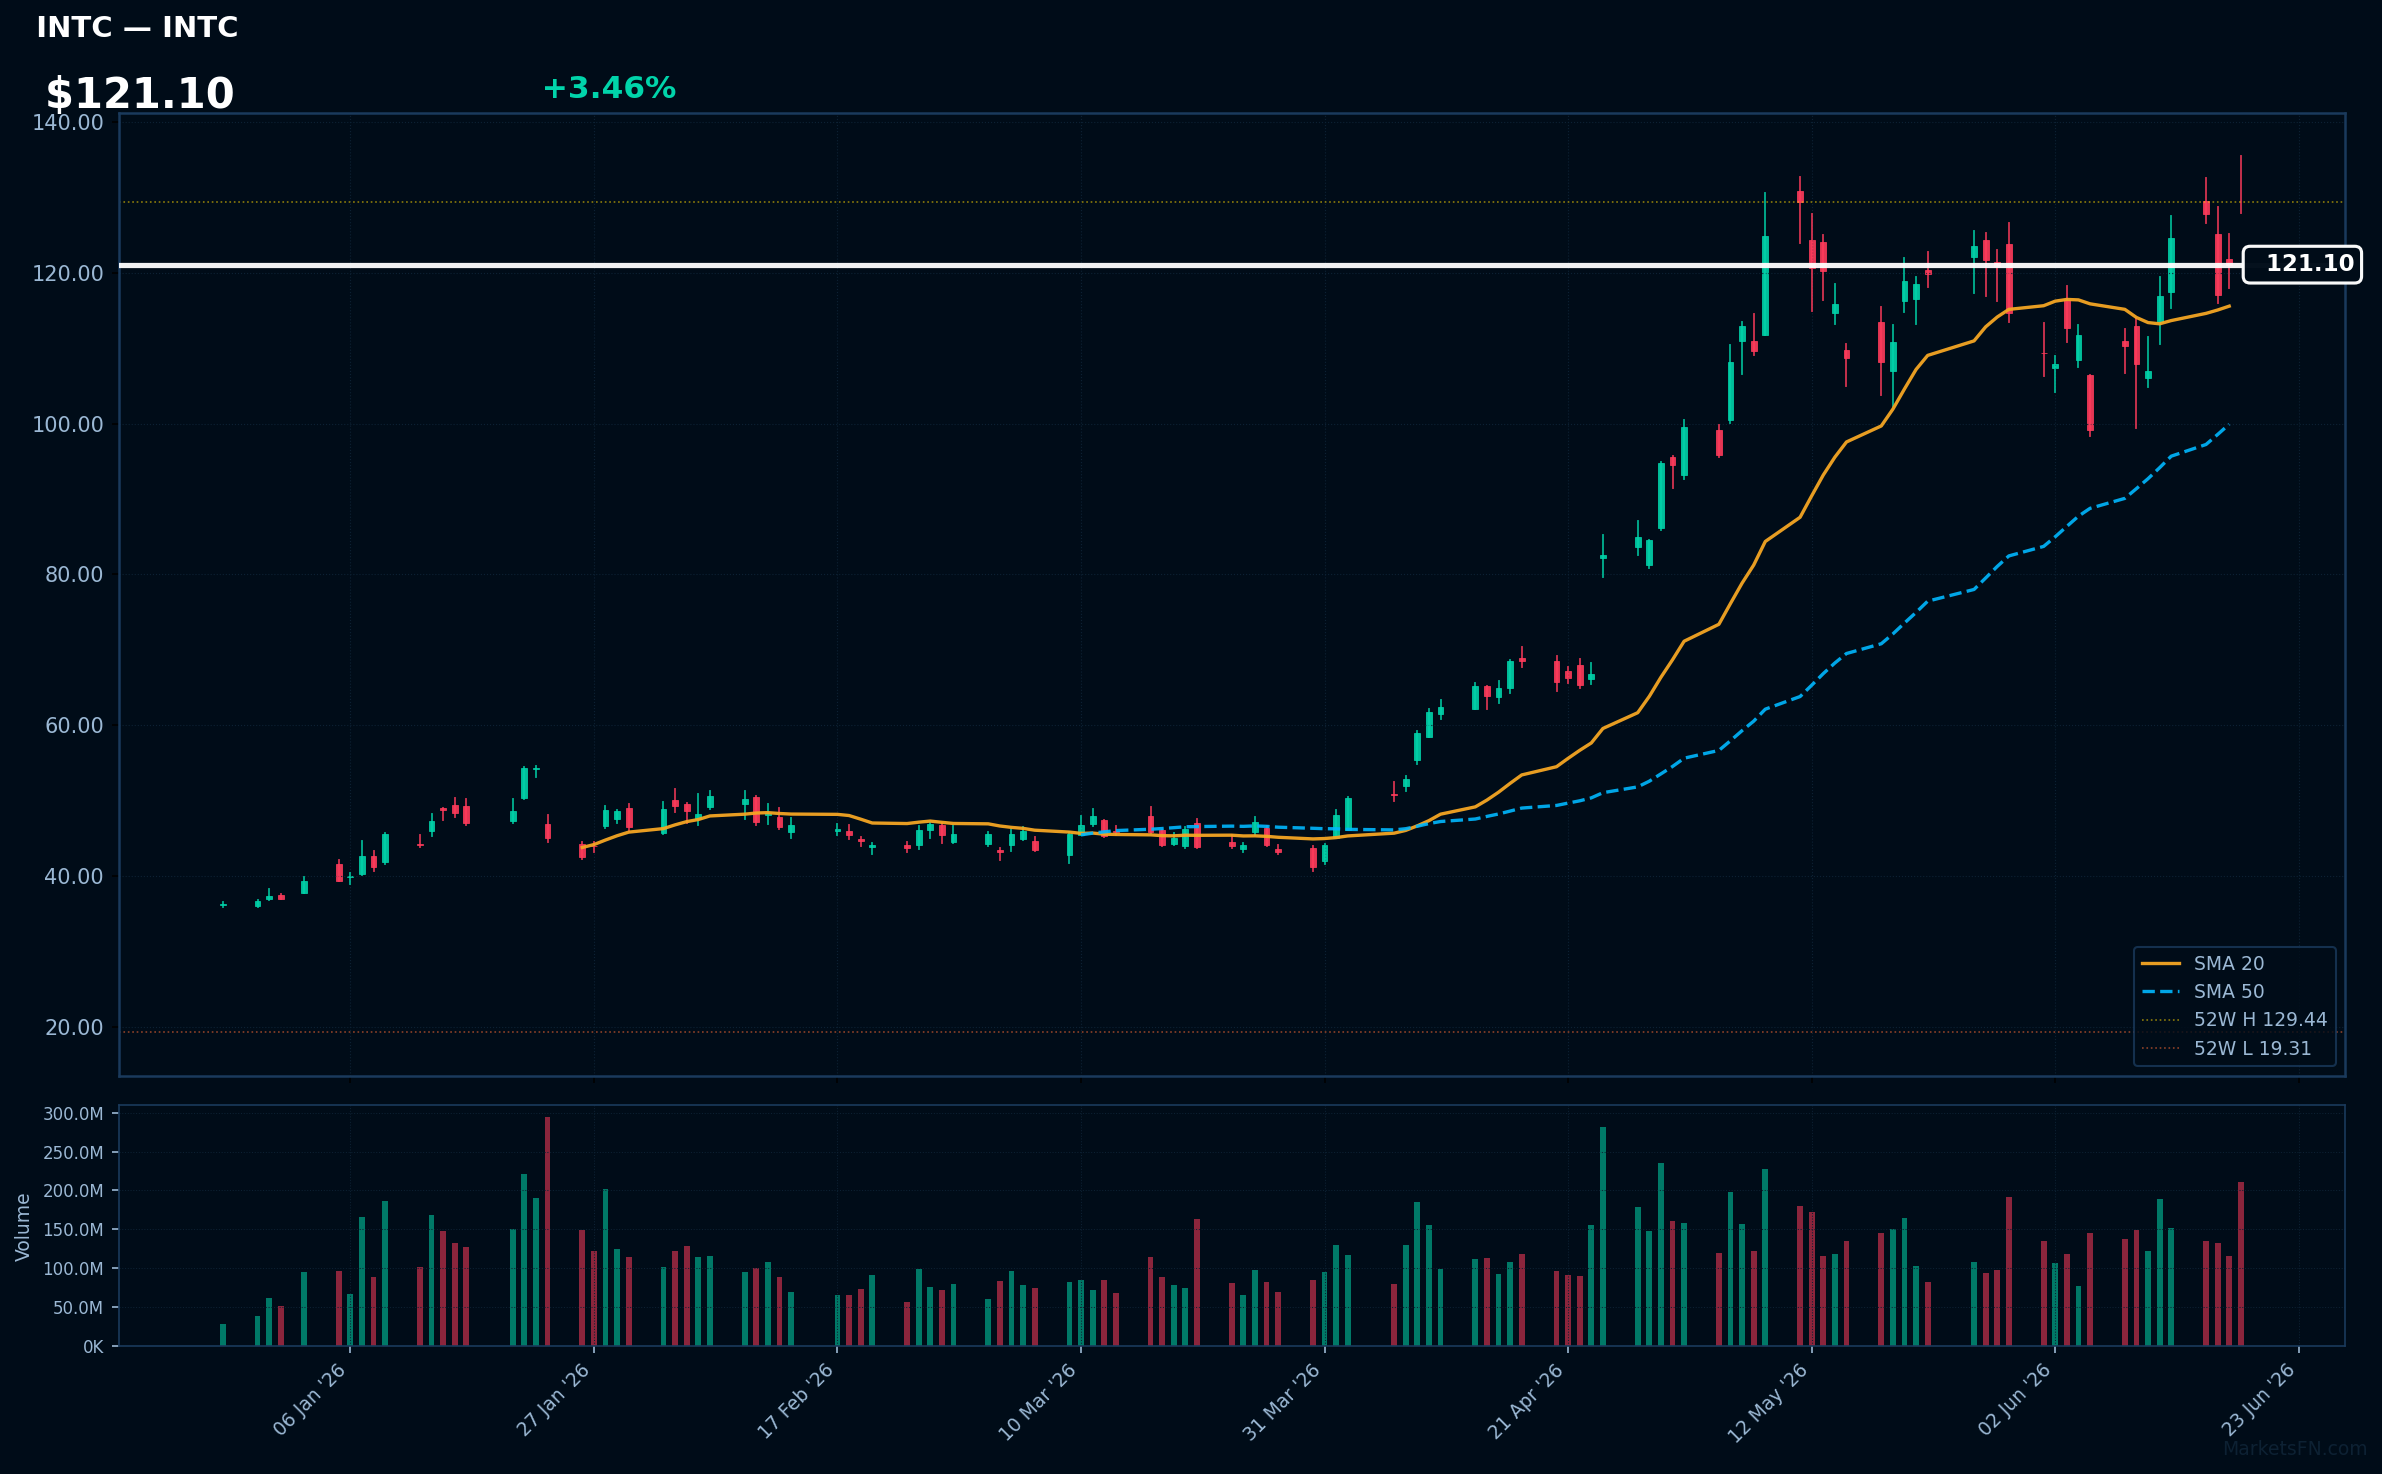Click the 250.0M volume axis label

[x=73, y=1153]
